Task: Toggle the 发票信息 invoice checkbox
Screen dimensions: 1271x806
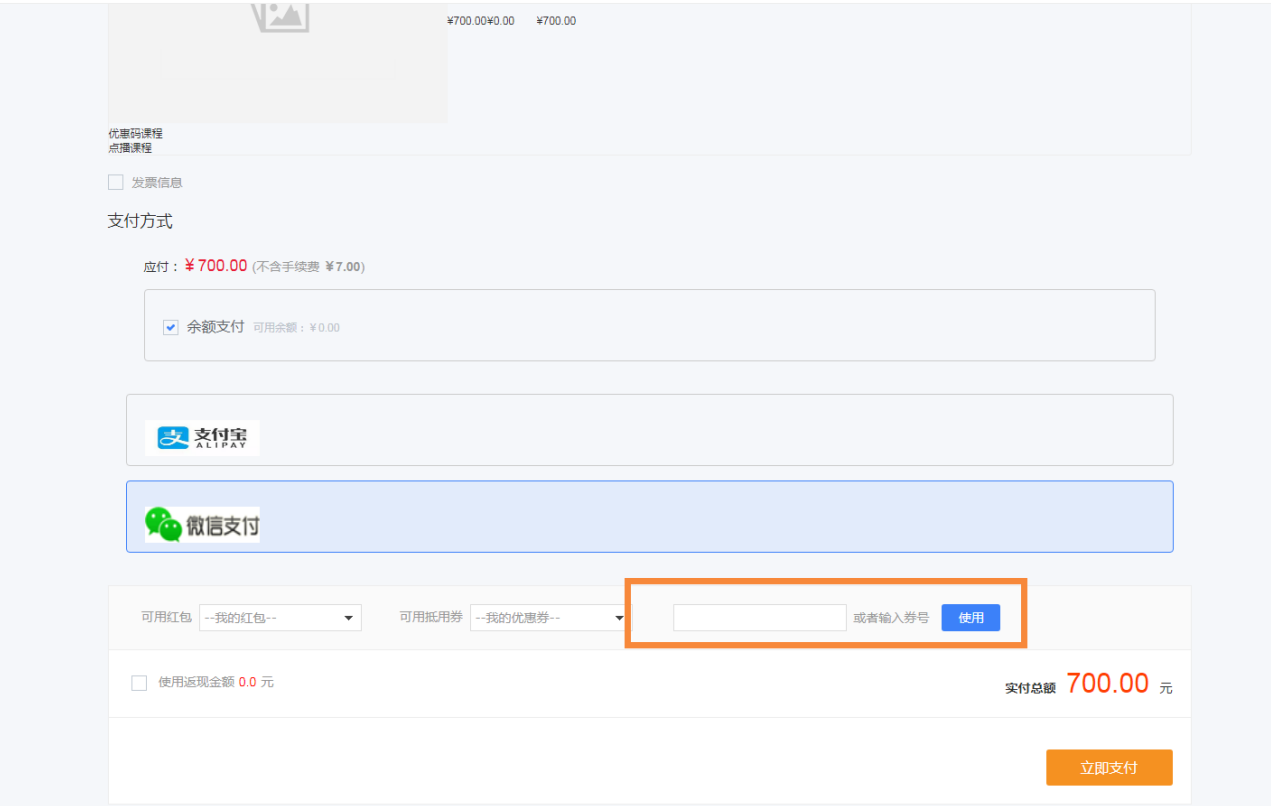Action: tap(116, 182)
